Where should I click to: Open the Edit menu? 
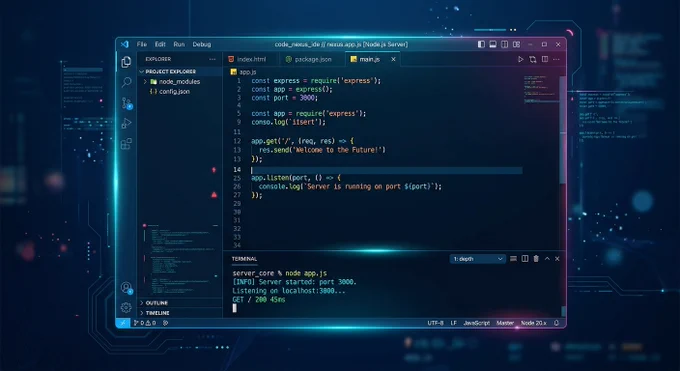(160, 44)
